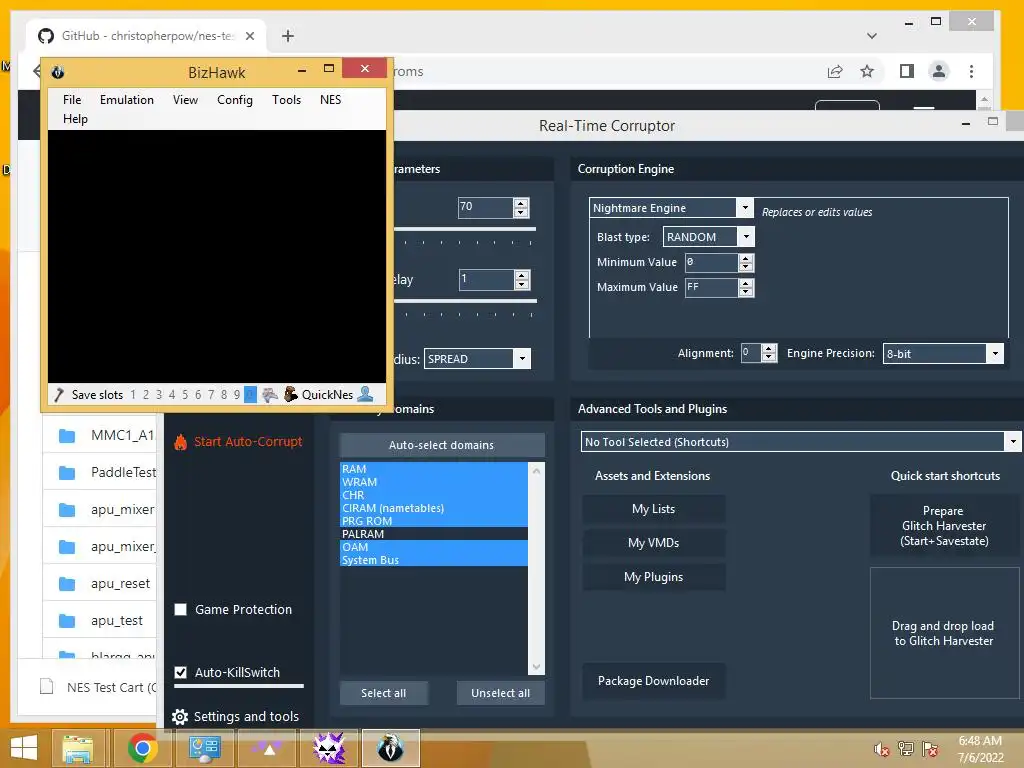Disable the Auto-KillSwitch checkbox
The width and height of the screenshot is (1024, 768).
coord(181,672)
